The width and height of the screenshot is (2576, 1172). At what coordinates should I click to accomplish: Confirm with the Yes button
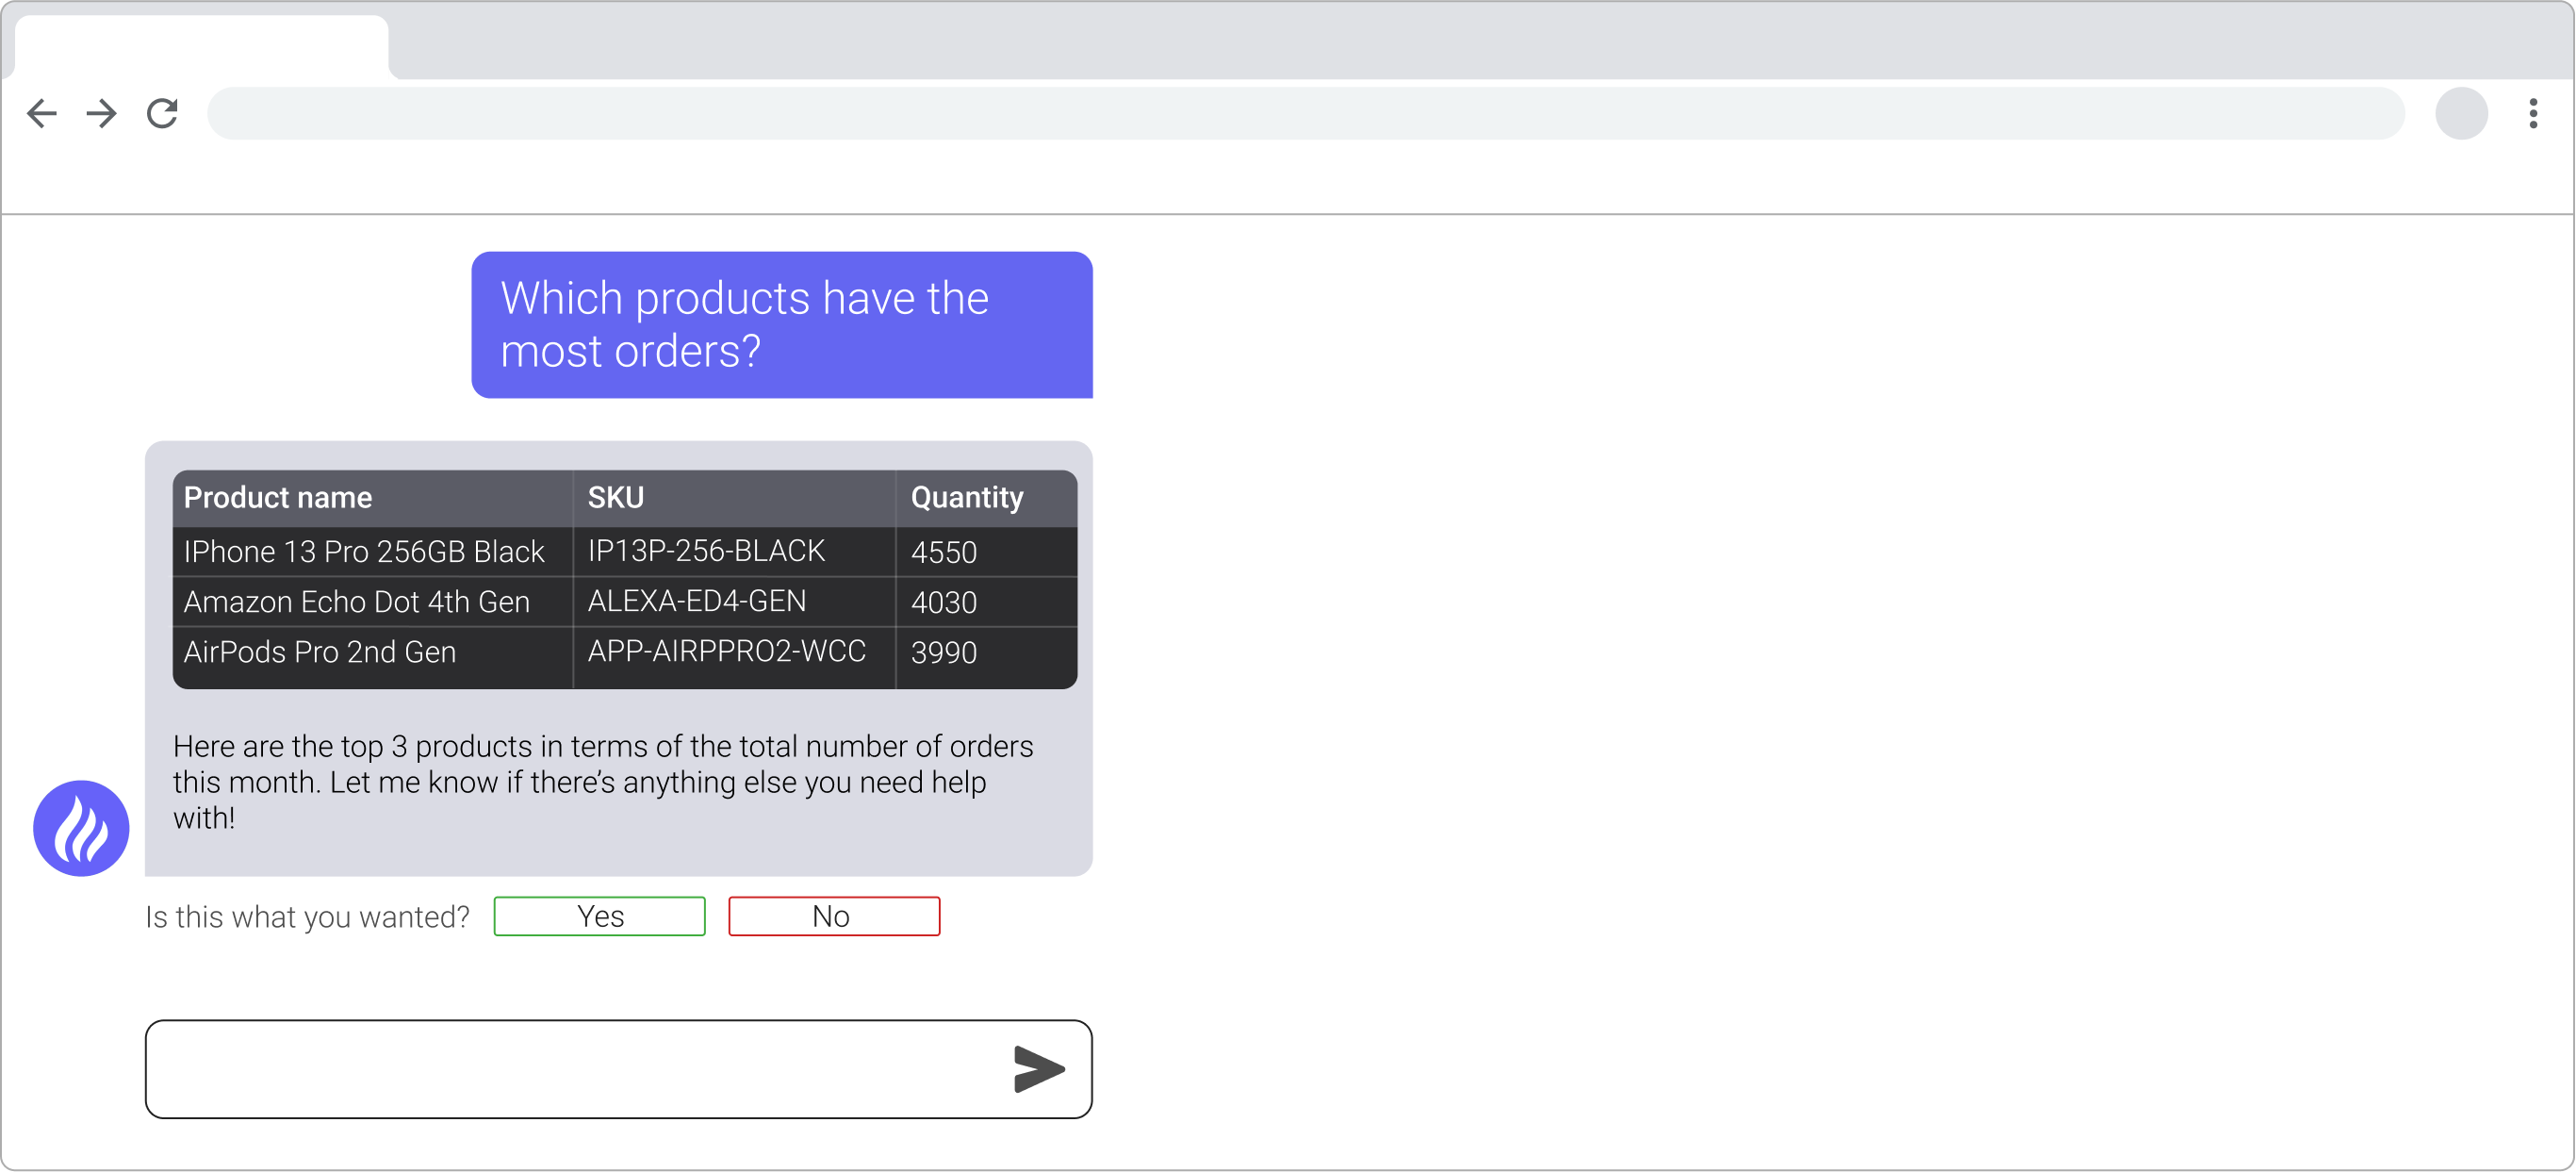click(599, 916)
